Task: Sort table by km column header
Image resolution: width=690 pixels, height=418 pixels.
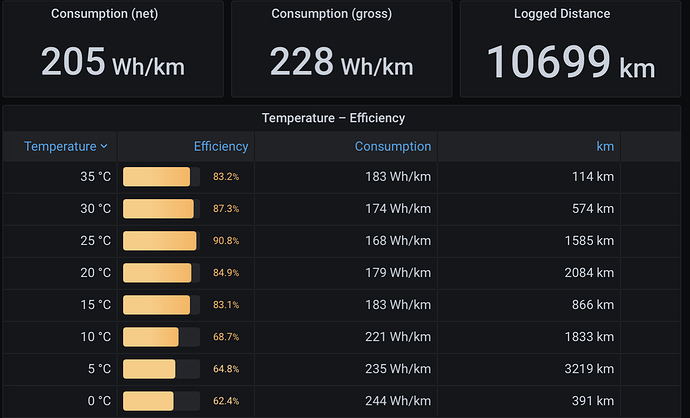Action: pos(605,146)
